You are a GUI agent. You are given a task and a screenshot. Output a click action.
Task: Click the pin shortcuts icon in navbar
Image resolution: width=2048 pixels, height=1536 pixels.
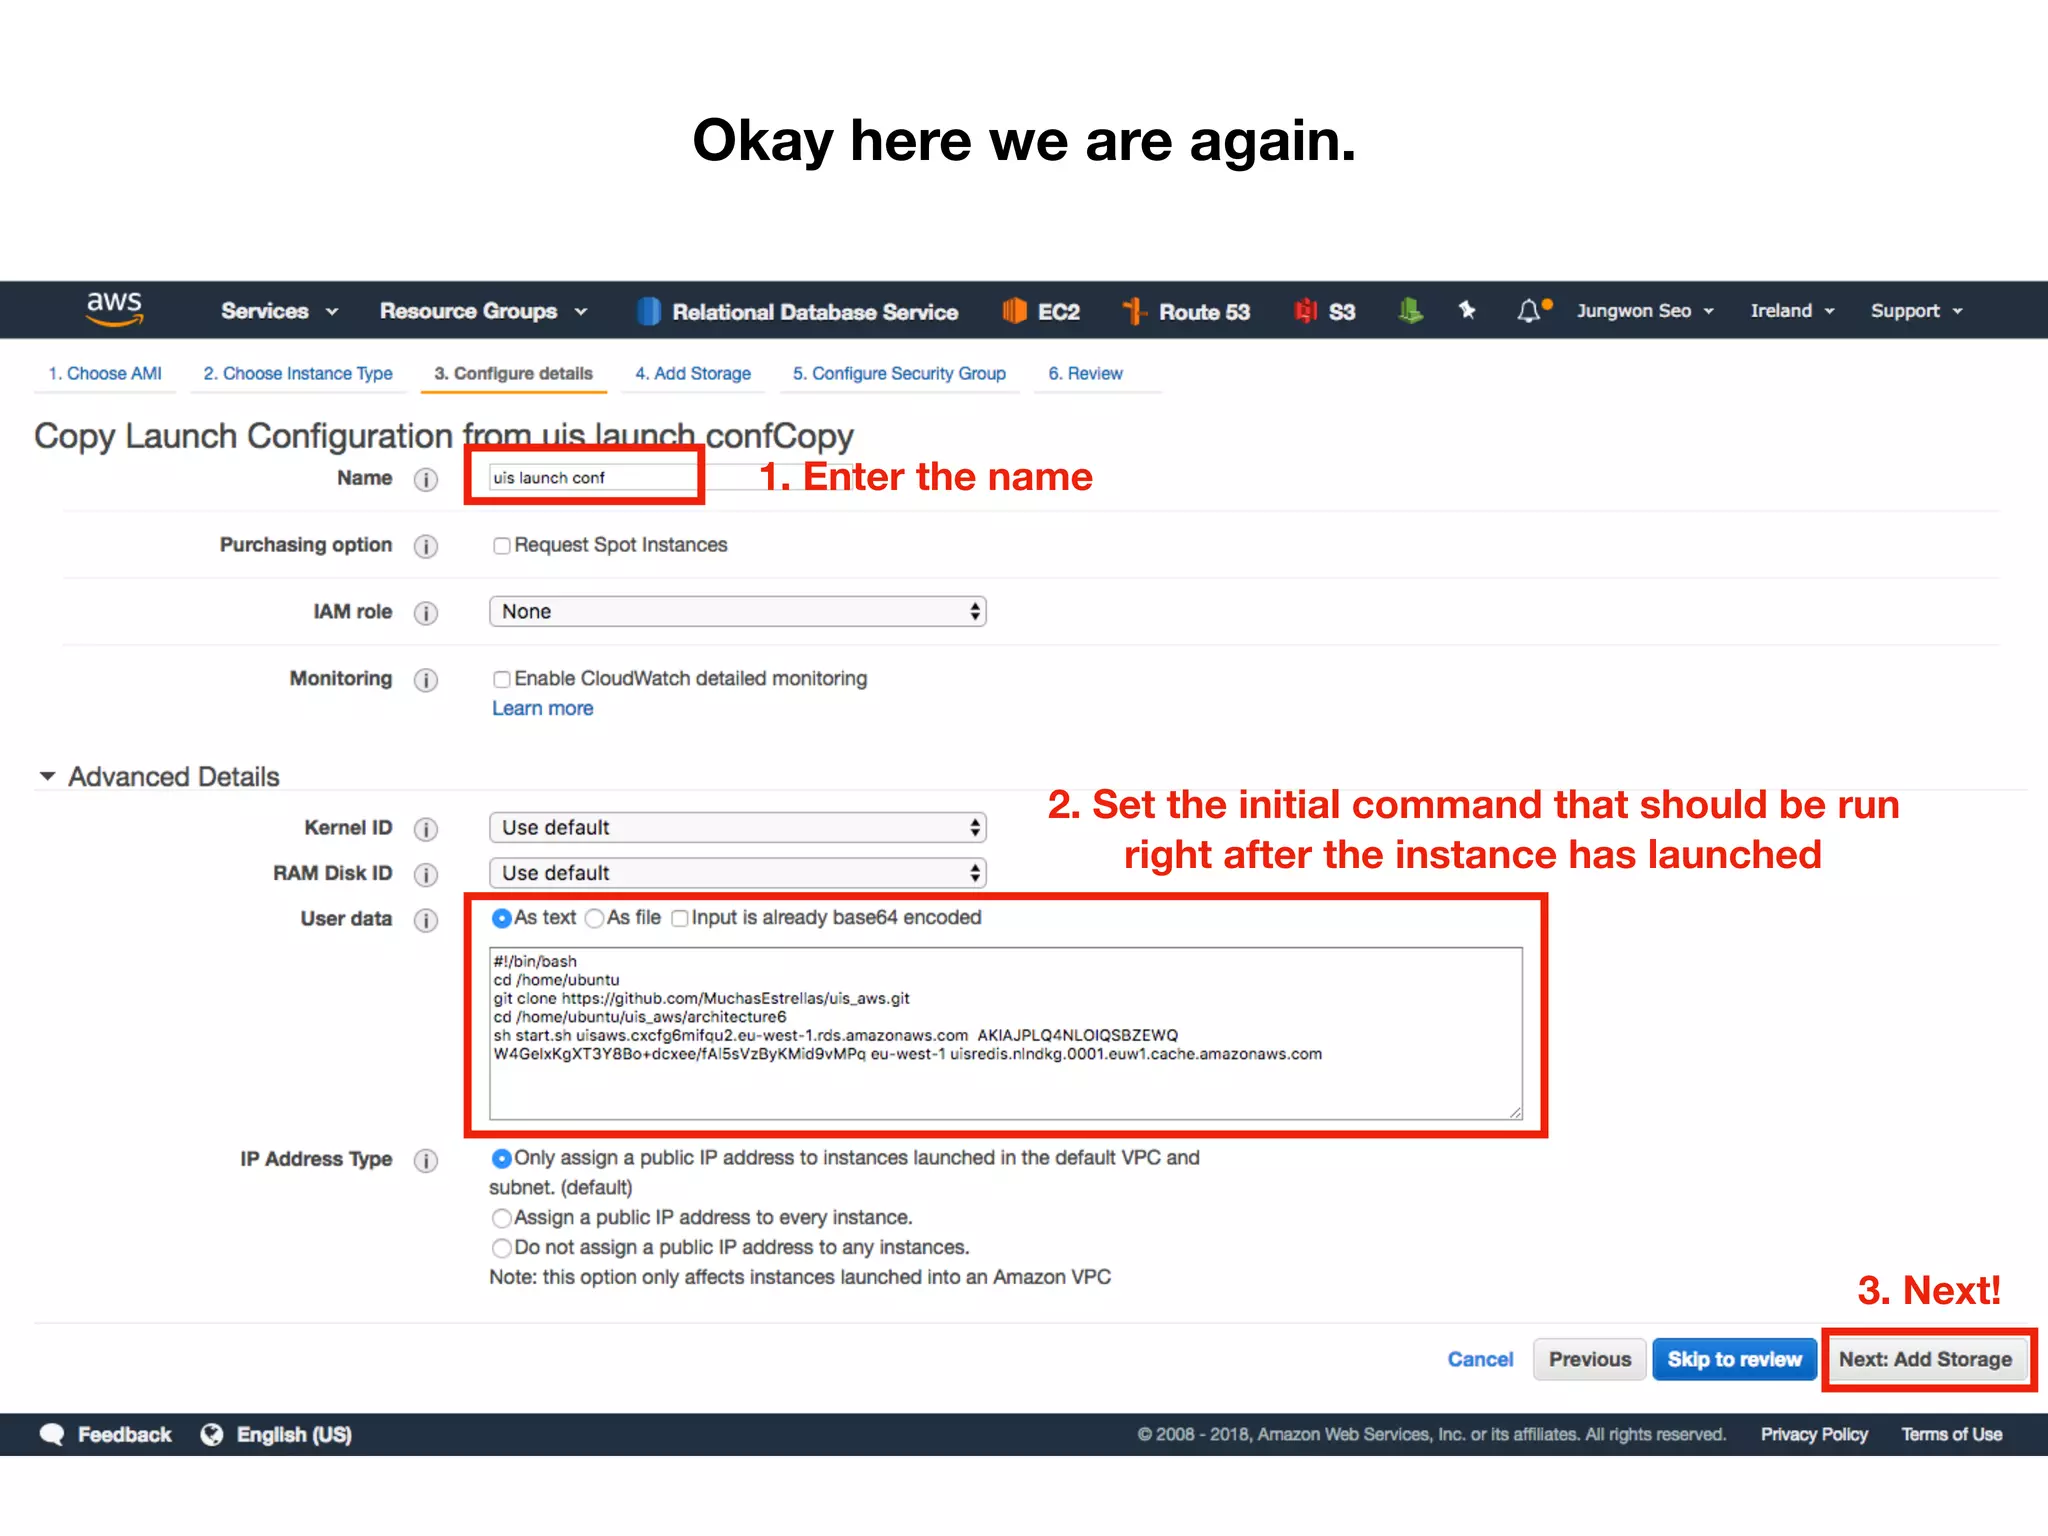click(1467, 311)
